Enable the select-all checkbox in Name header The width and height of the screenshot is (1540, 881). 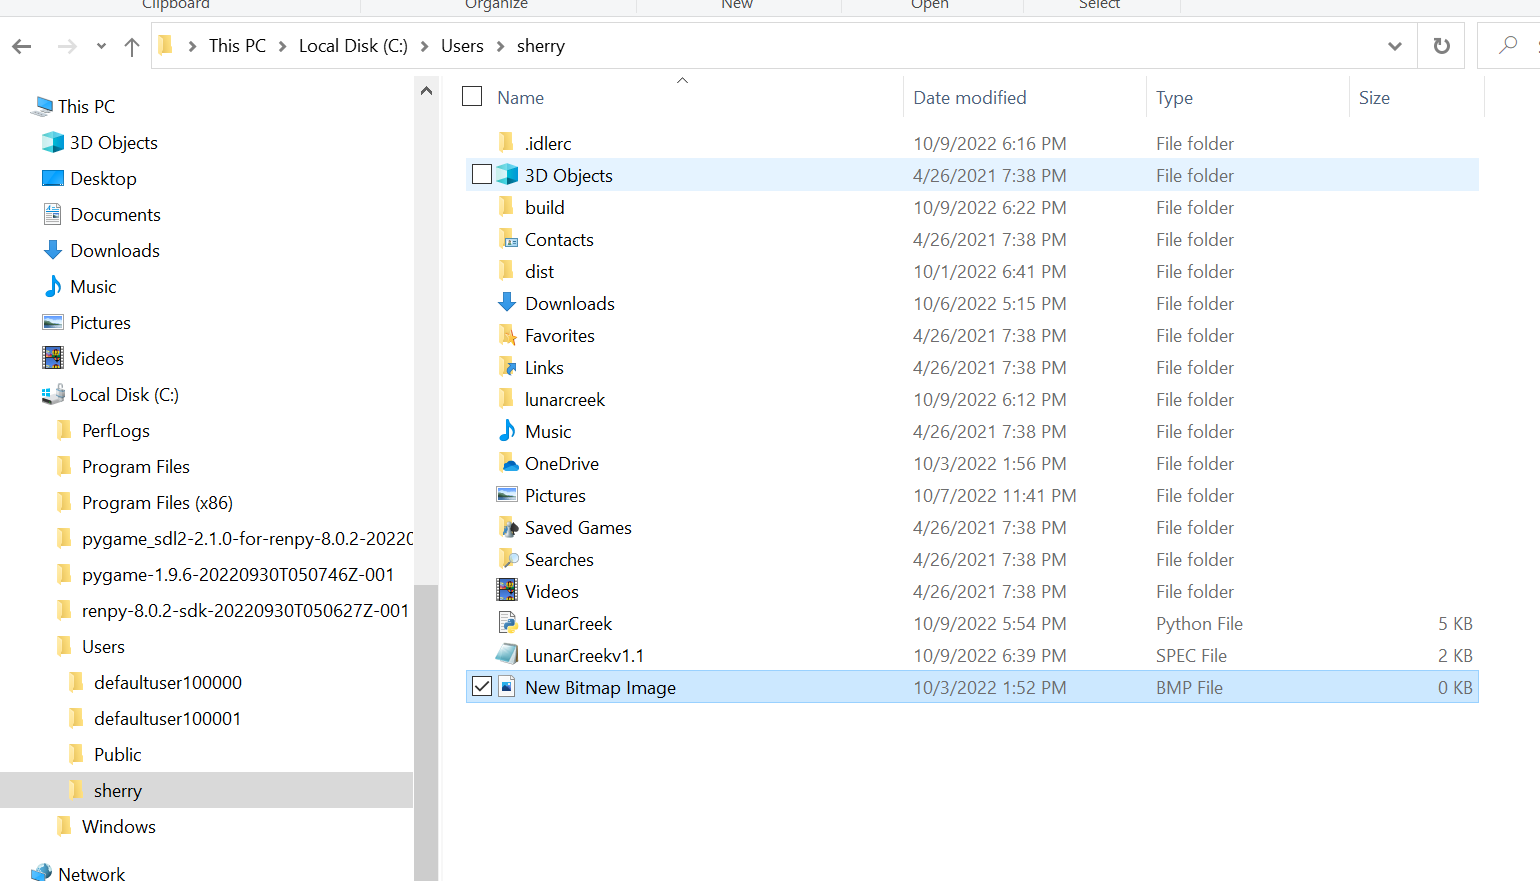(471, 97)
